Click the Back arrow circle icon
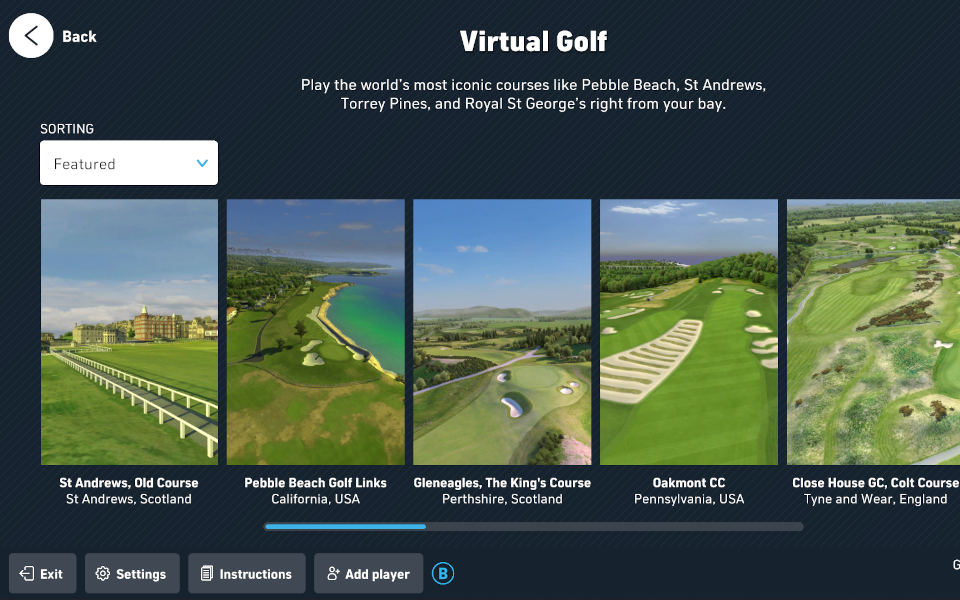Screen dimensions: 960x600 (31, 36)
